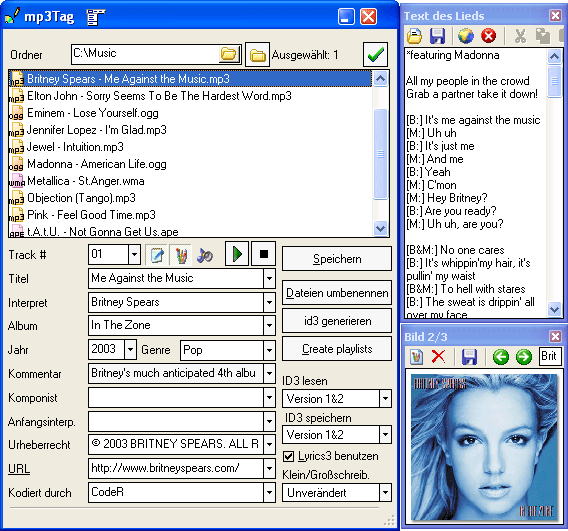The image size is (568, 531).
Task: Select Metallica - St.Anger.wma
Action: [190, 181]
